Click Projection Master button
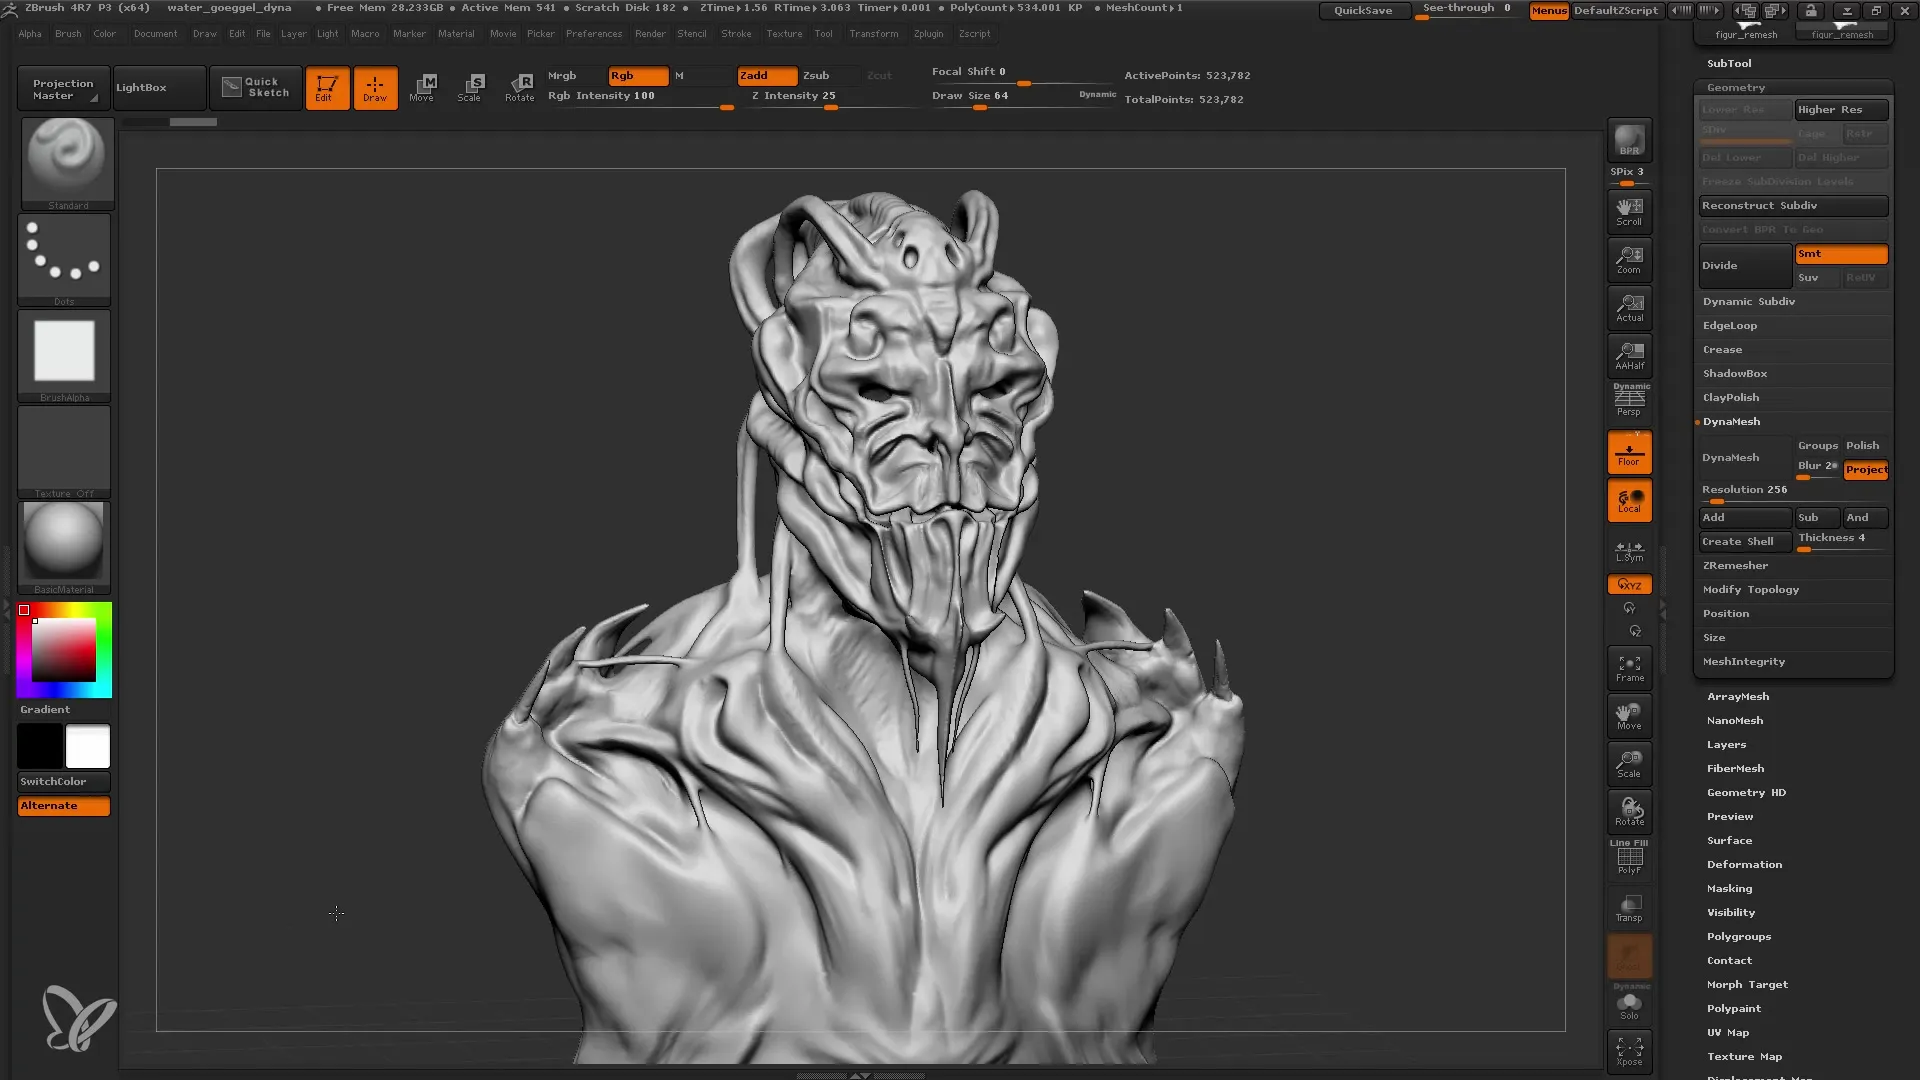Viewport: 1920px width, 1080px height. tap(63, 89)
